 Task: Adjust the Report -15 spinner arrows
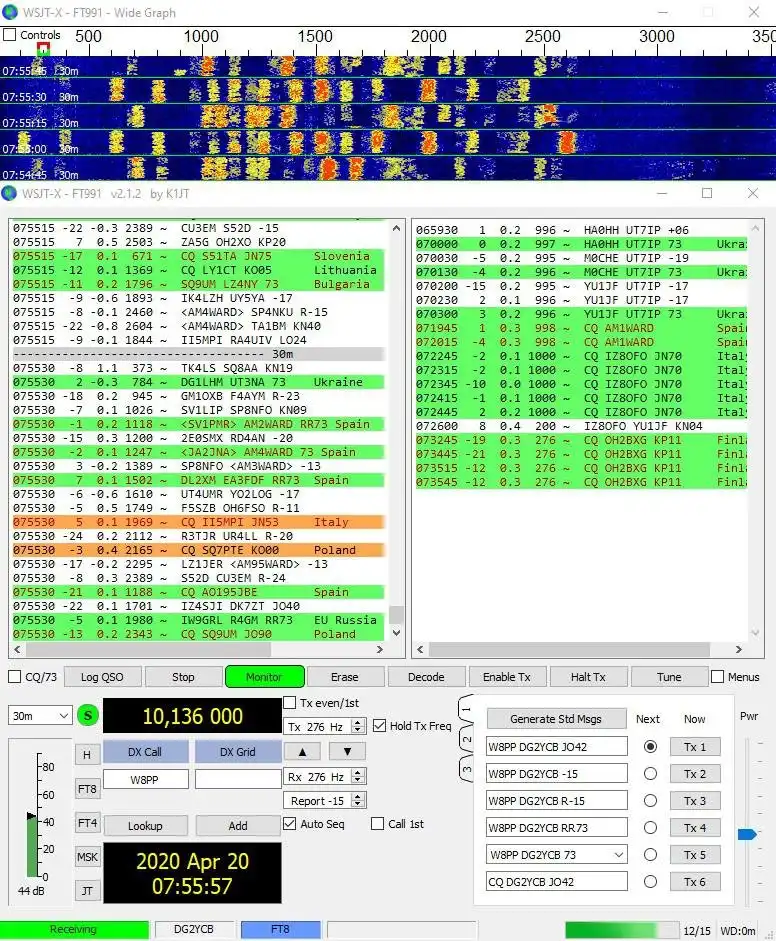[358, 801]
